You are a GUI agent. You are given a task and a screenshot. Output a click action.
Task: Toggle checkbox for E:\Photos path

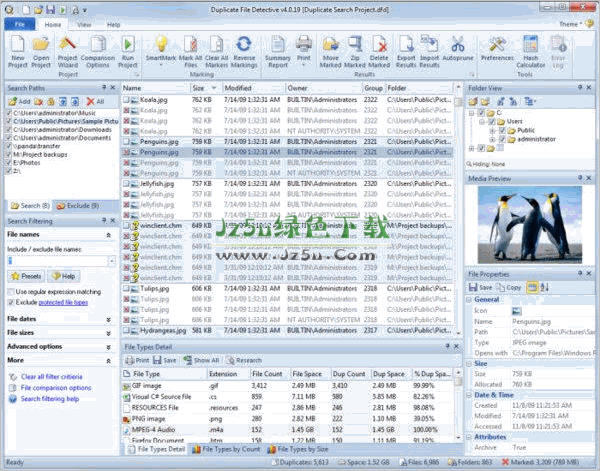(9, 163)
